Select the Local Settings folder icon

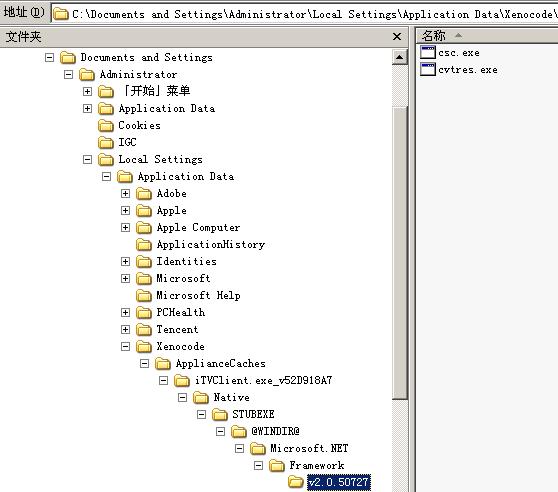tap(106, 160)
